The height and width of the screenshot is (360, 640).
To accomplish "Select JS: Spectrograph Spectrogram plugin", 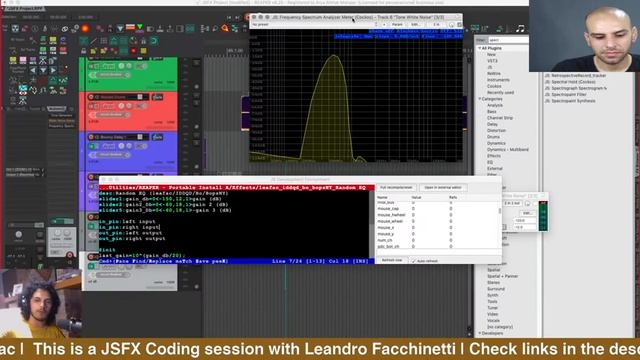I will [576, 88].
